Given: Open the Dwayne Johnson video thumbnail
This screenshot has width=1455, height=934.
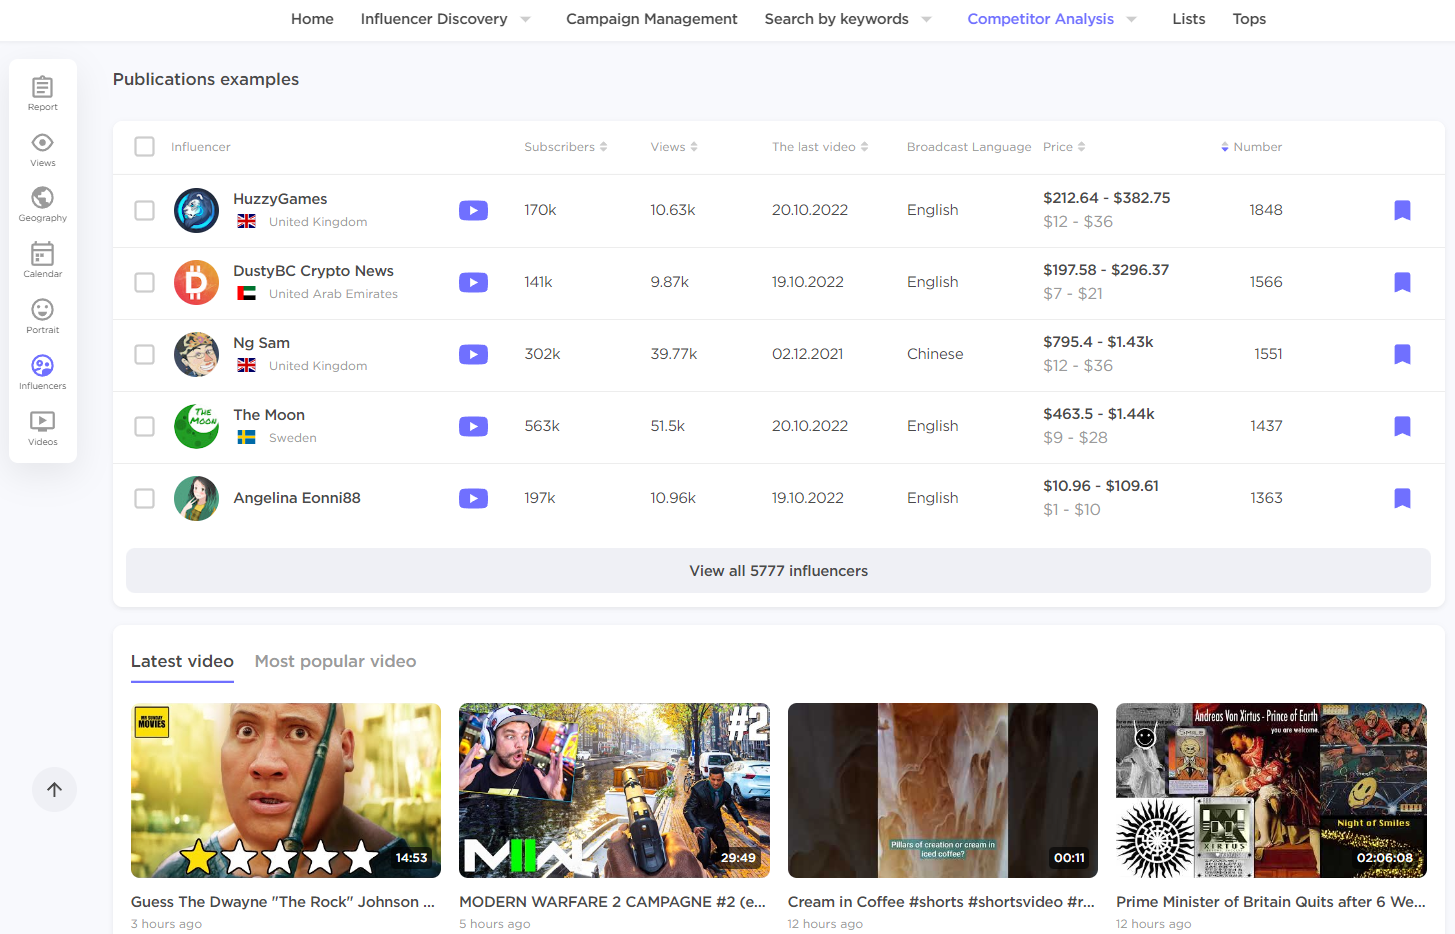Looking at the screenshot, I should pyautogui.click(x=286, y=790).
